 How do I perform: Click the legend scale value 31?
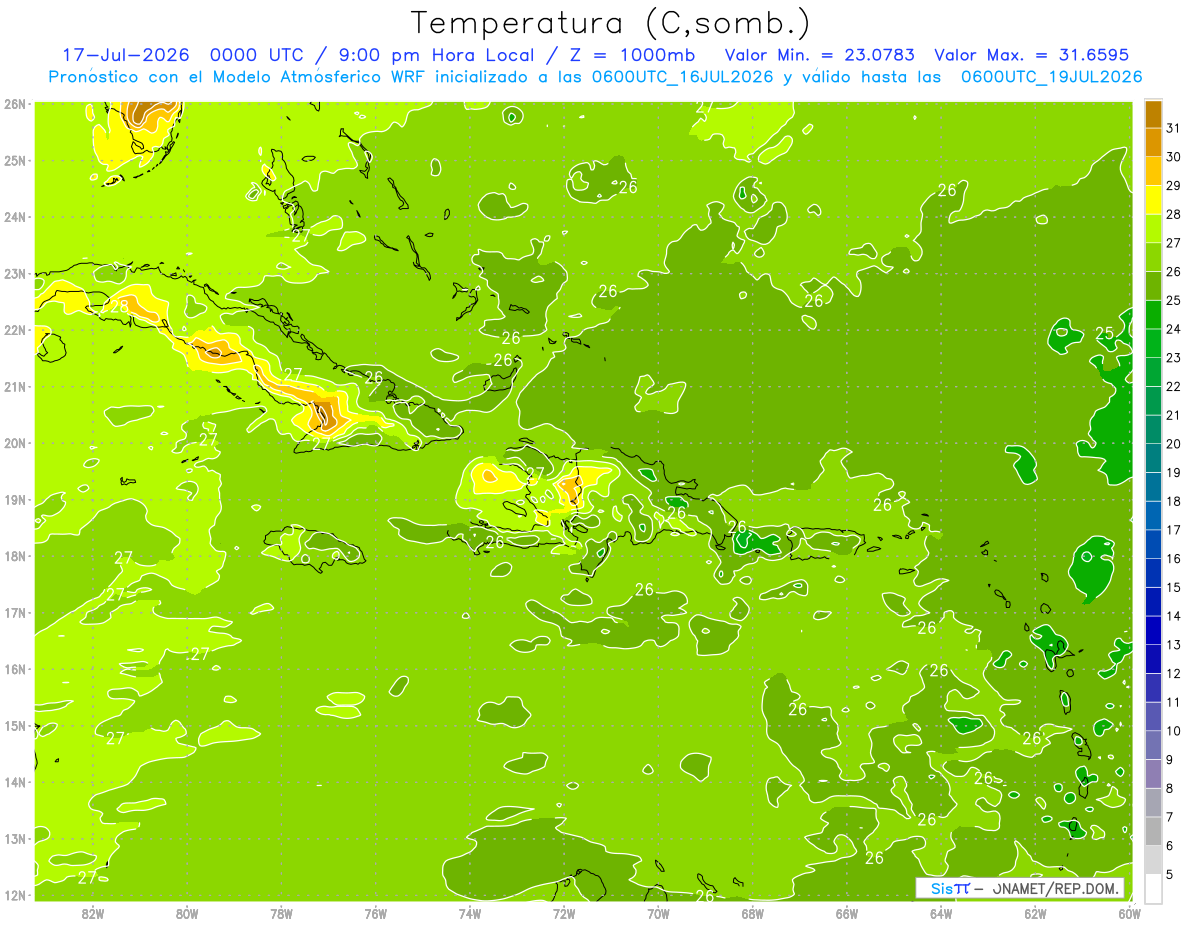point(1173,128)
